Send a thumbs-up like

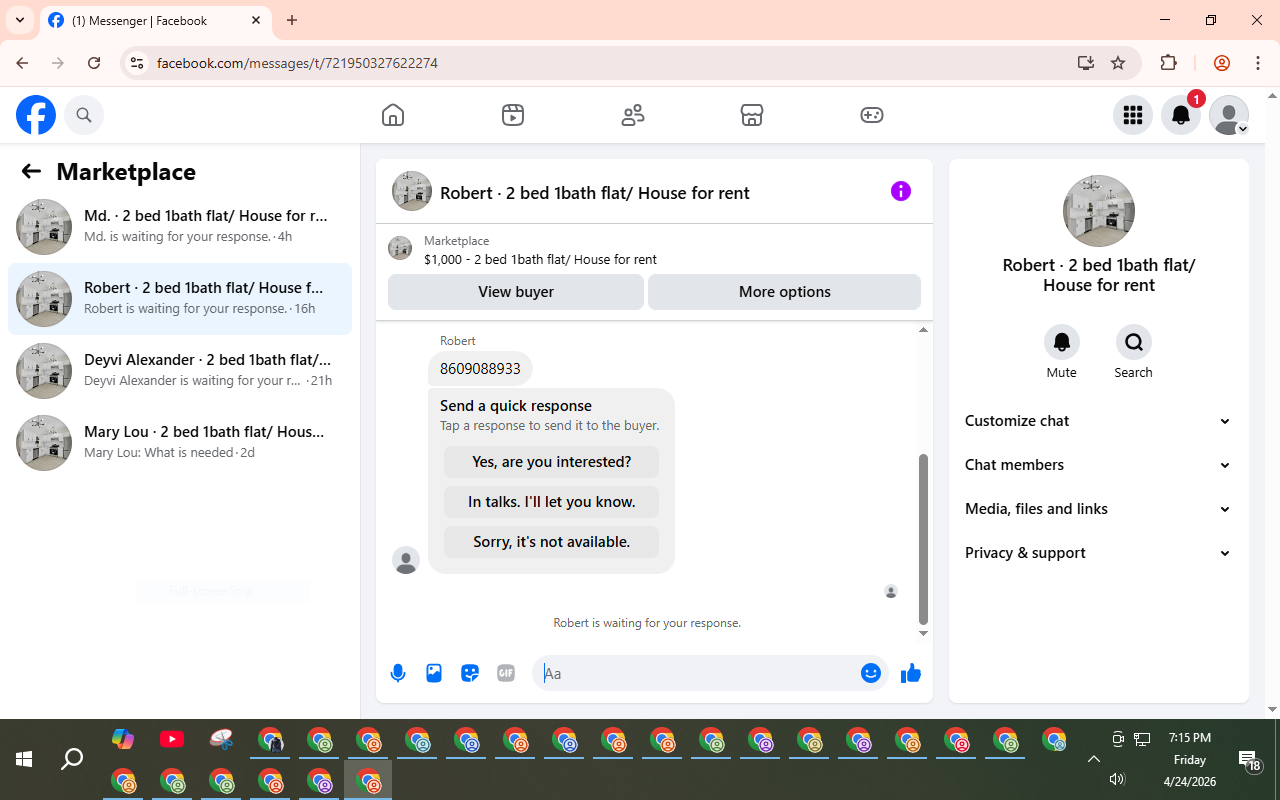911,673
